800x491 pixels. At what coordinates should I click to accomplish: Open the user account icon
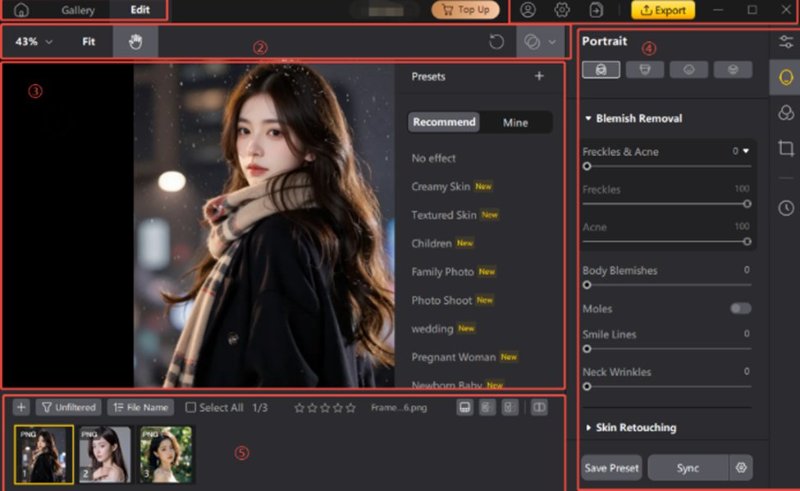click(528, 10)
